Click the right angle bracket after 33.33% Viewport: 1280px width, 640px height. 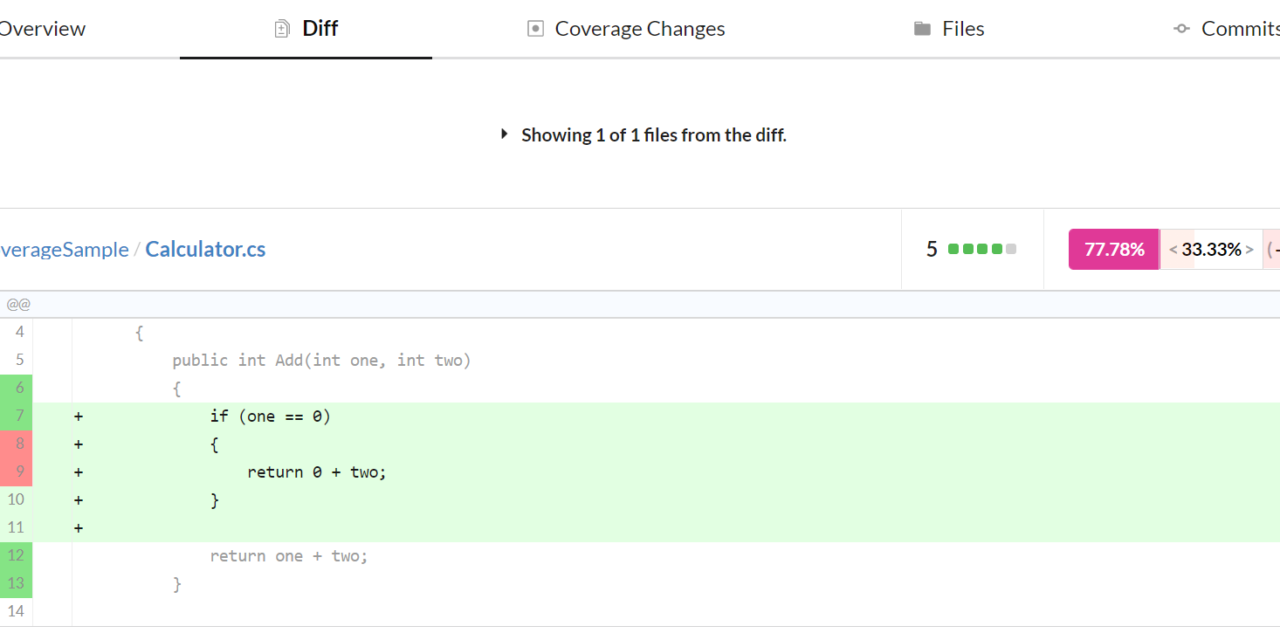1249,249
